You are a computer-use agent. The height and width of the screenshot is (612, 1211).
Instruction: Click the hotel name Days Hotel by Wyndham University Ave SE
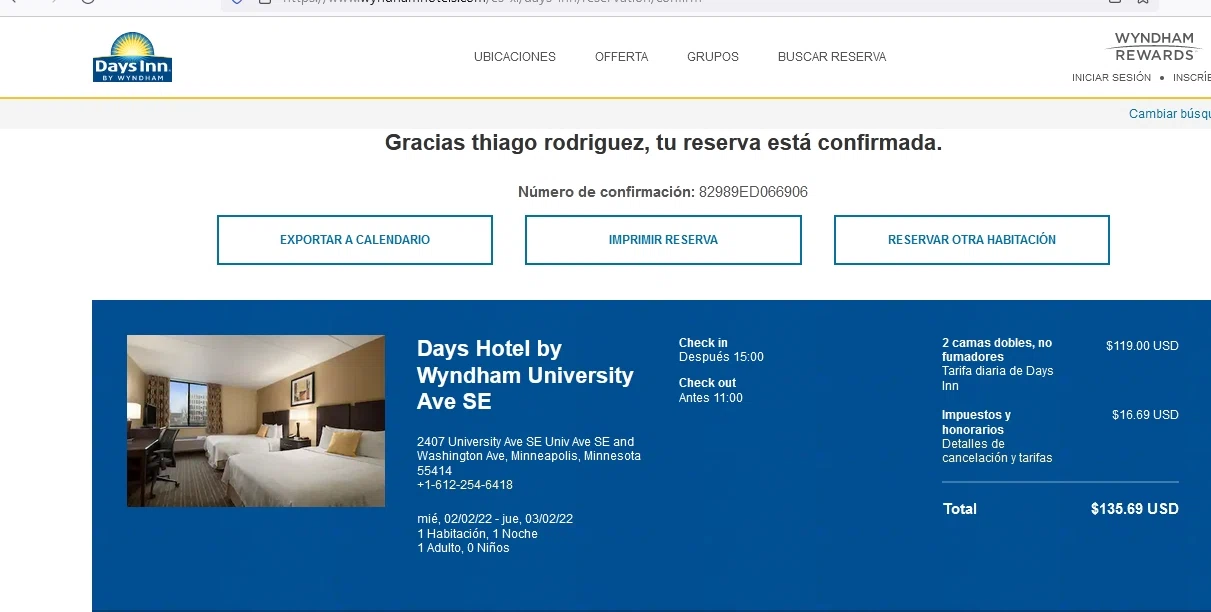point(525,375)
